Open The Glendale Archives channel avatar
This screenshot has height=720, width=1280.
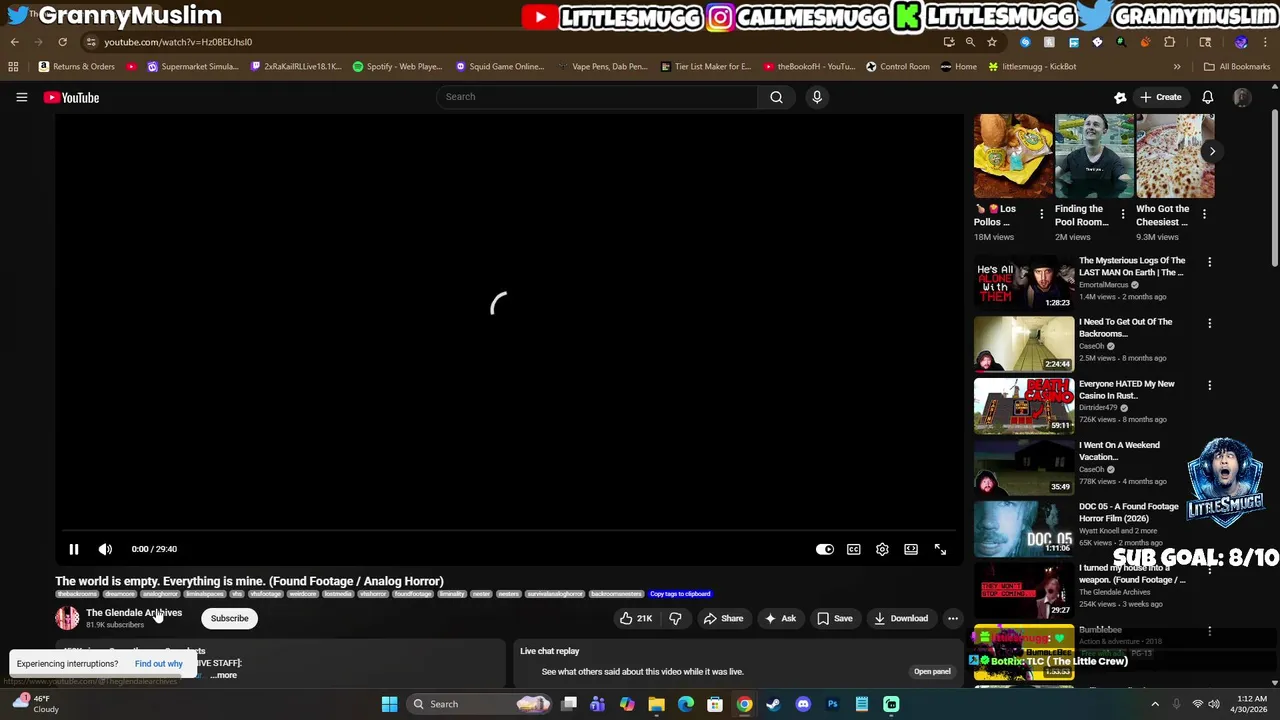[x=67, y=618]
